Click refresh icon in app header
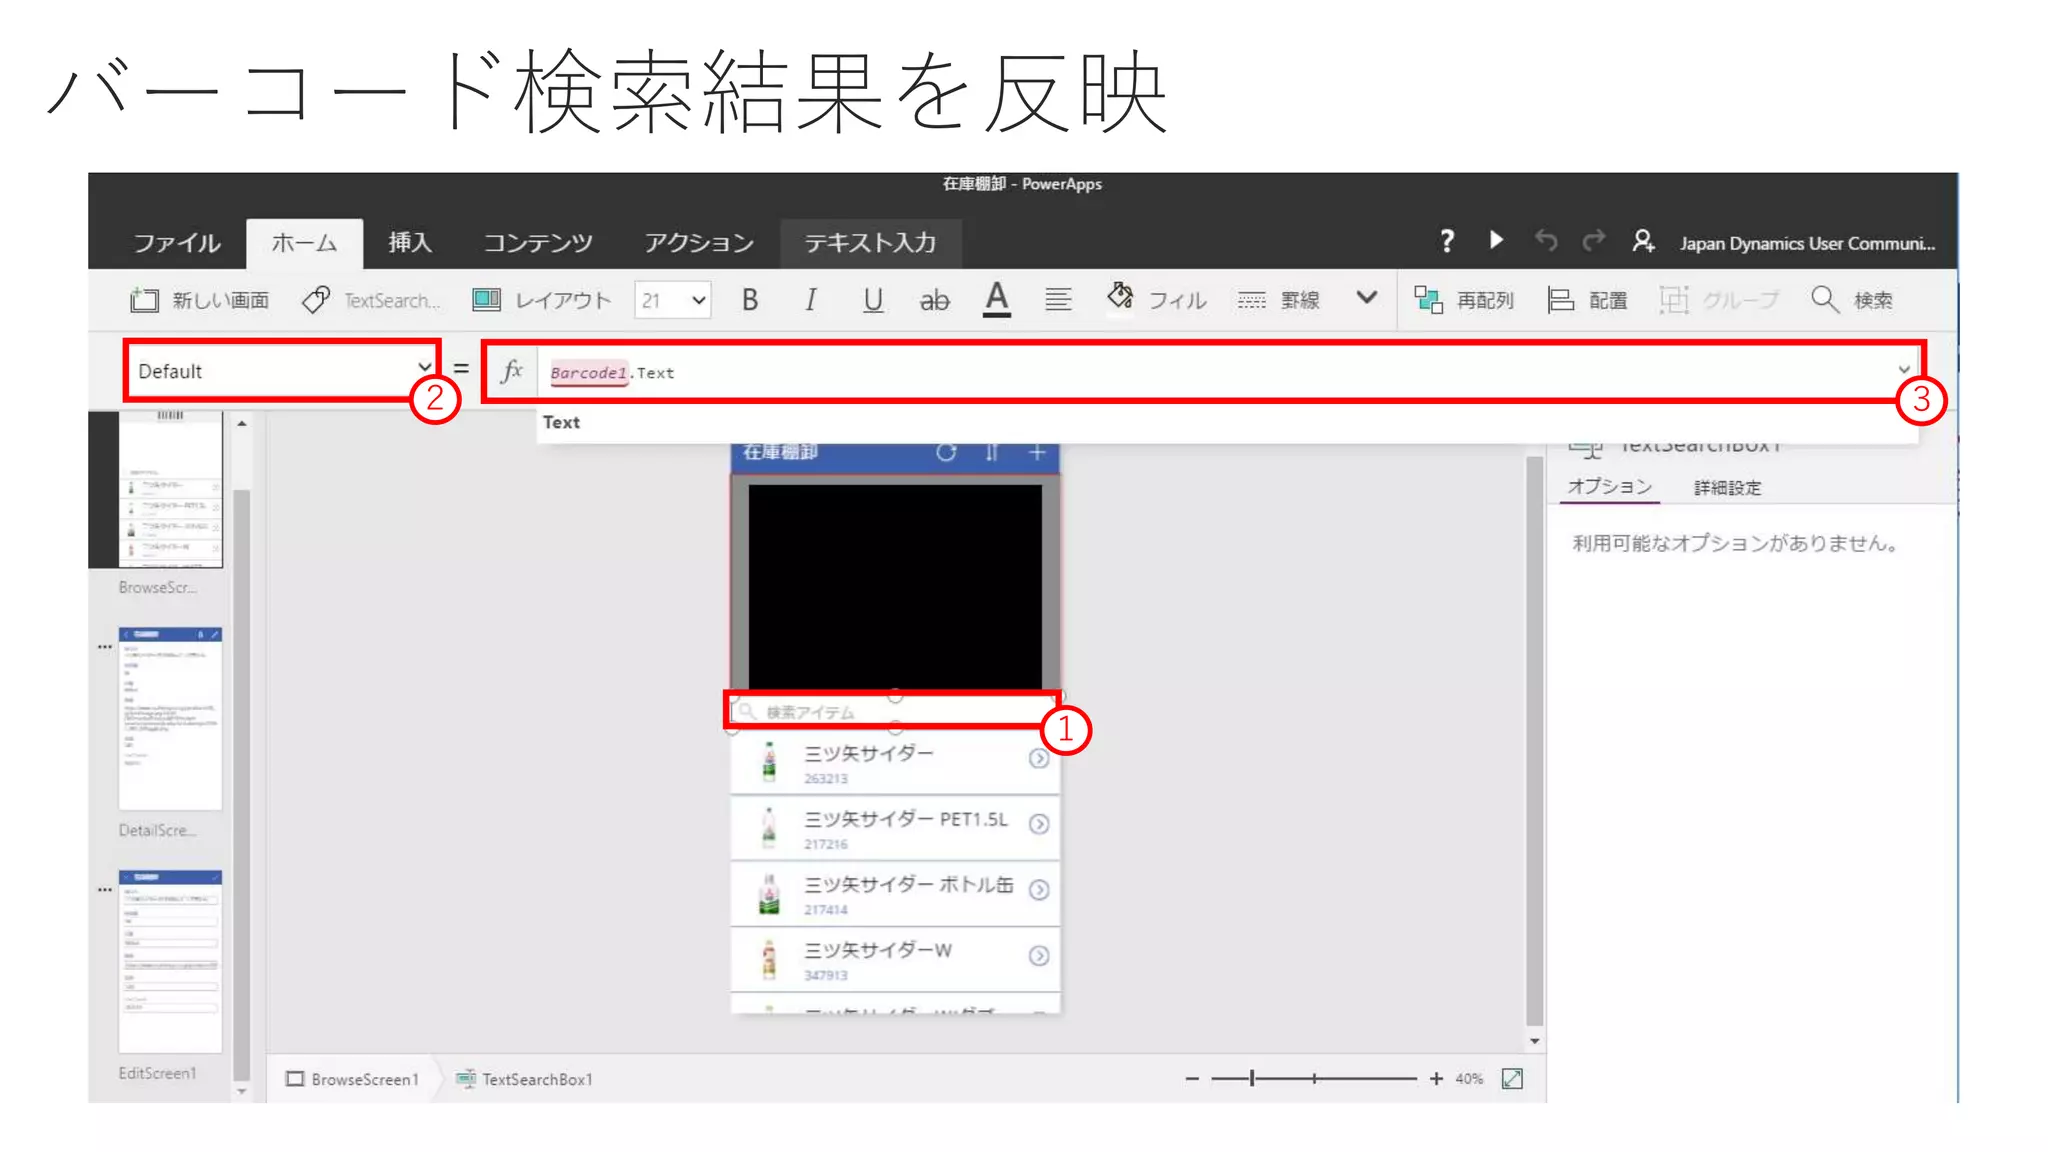The image size is (2048, 1152). click(946, 453)
